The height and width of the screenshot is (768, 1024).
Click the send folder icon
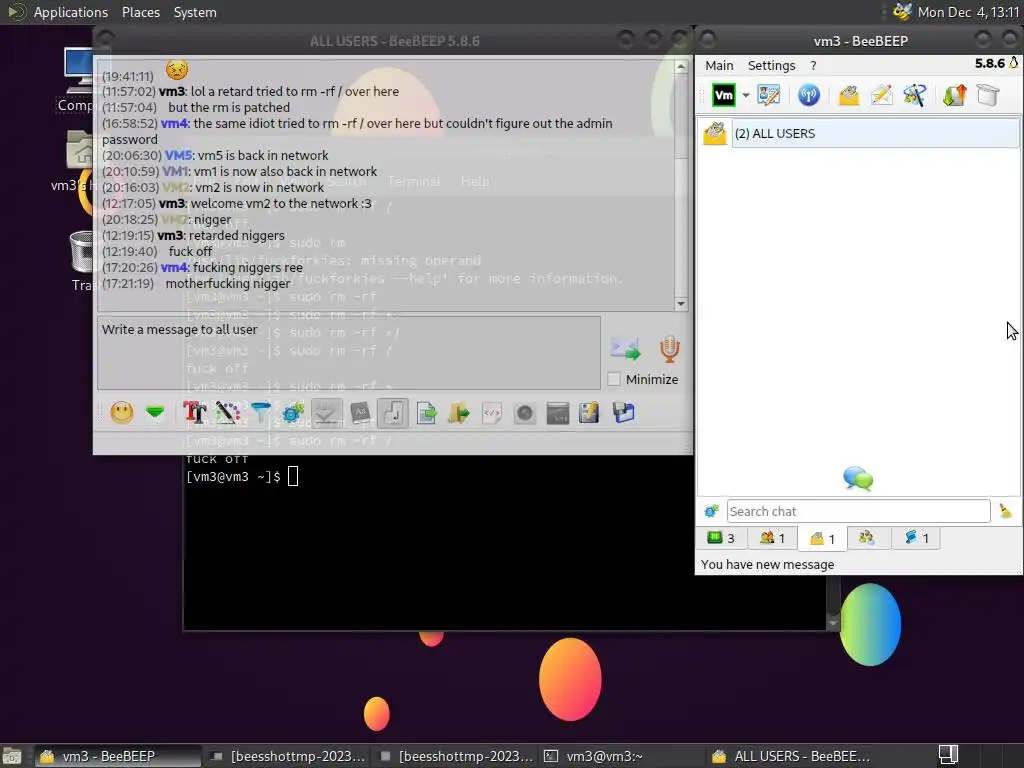[x=459, y=413]
